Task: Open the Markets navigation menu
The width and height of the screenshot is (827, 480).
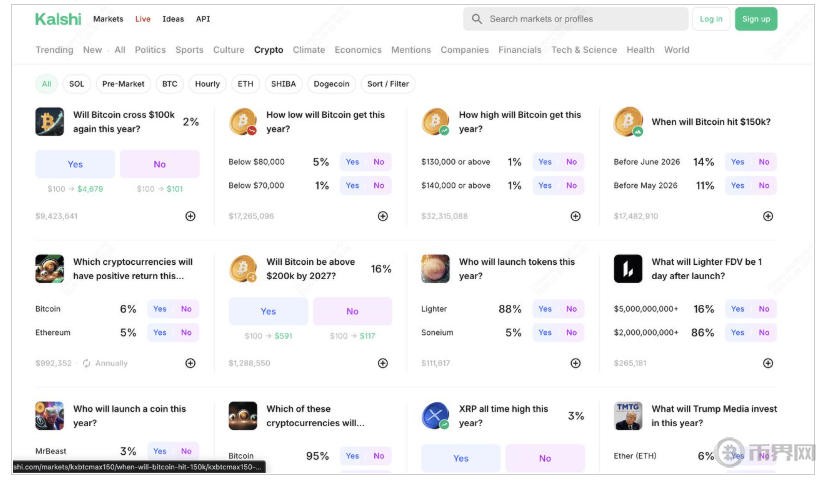Action: (x=108, y=19)
